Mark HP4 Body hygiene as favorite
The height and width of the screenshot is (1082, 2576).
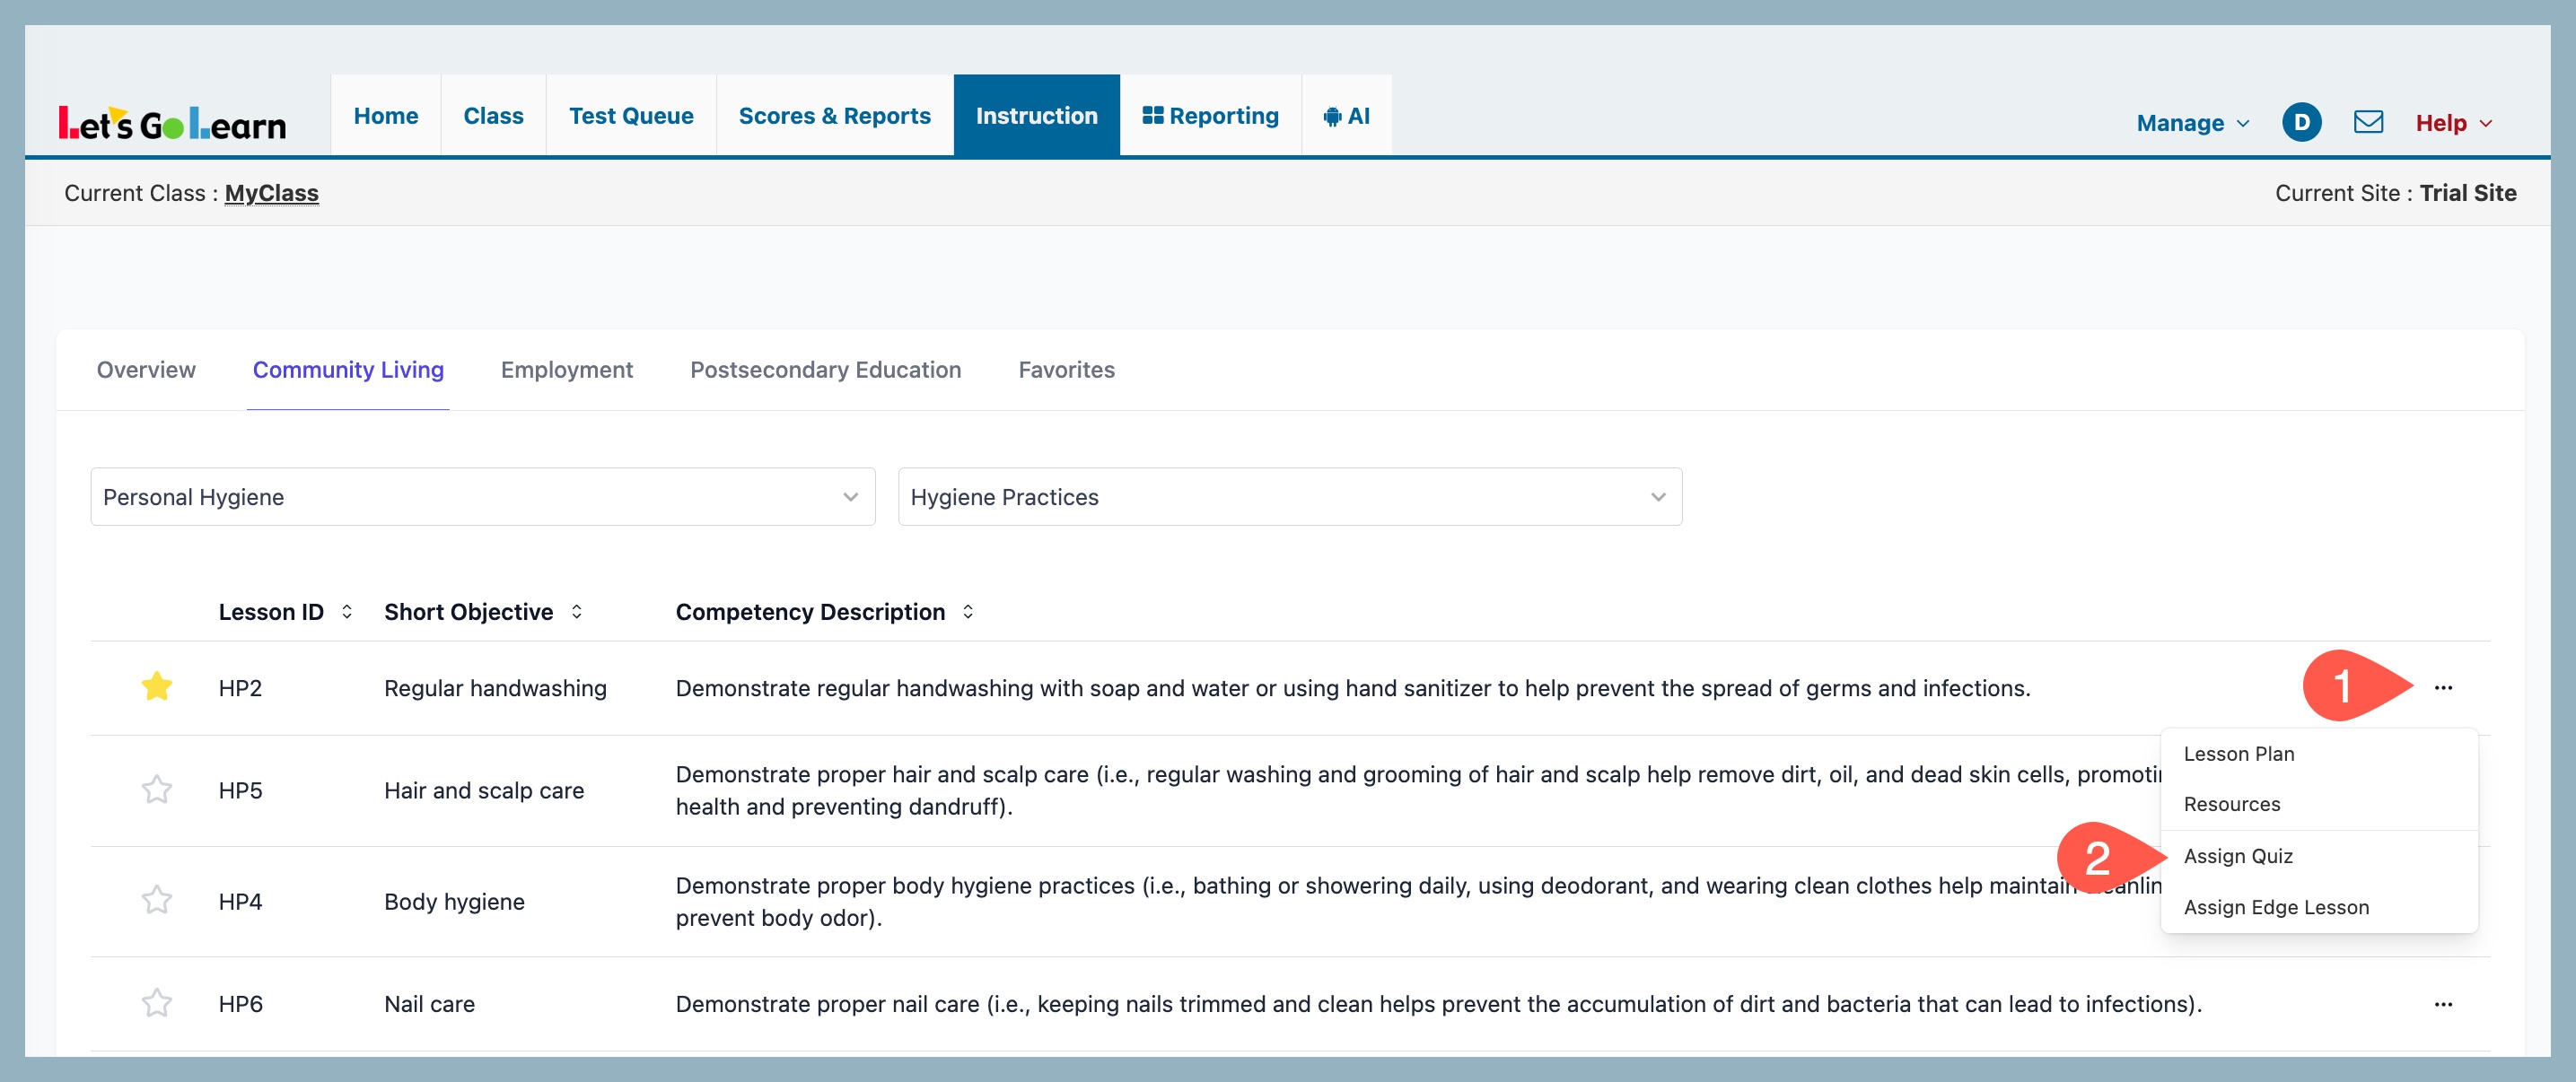point(157,901)
